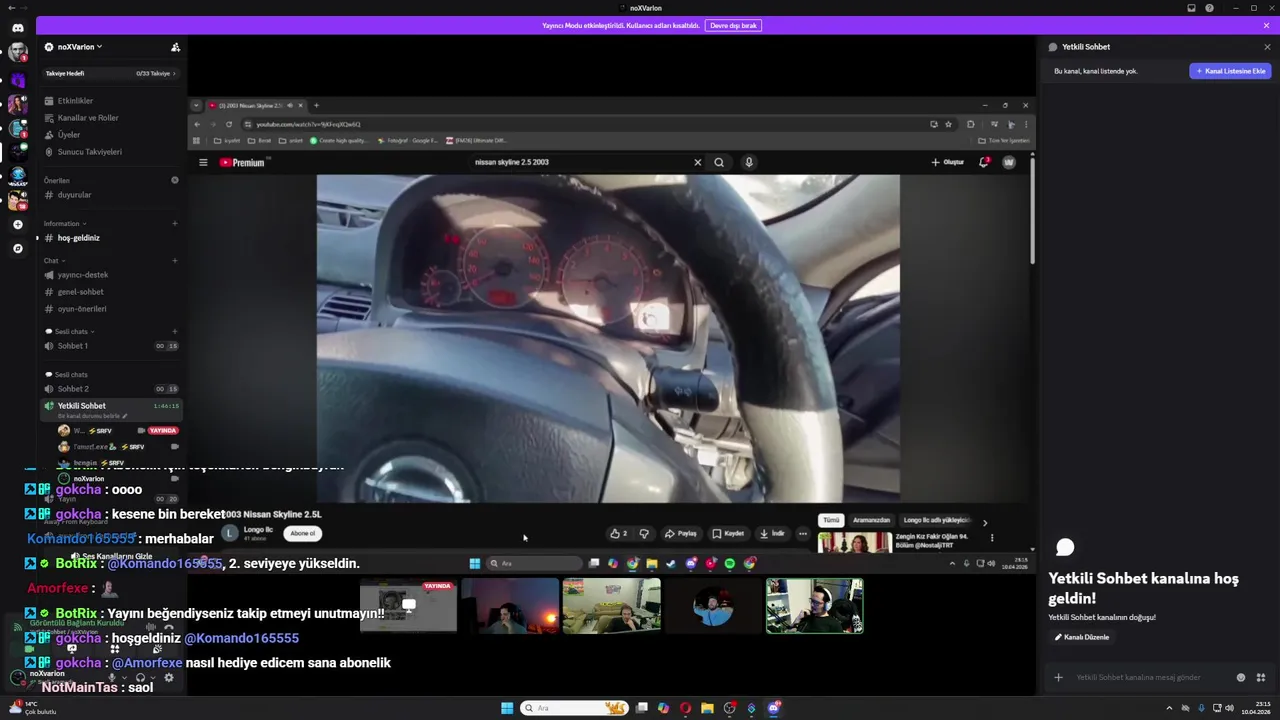Open the Zengin Kız Fakir Oğlan video thumbnail

(x=855, y=543)
